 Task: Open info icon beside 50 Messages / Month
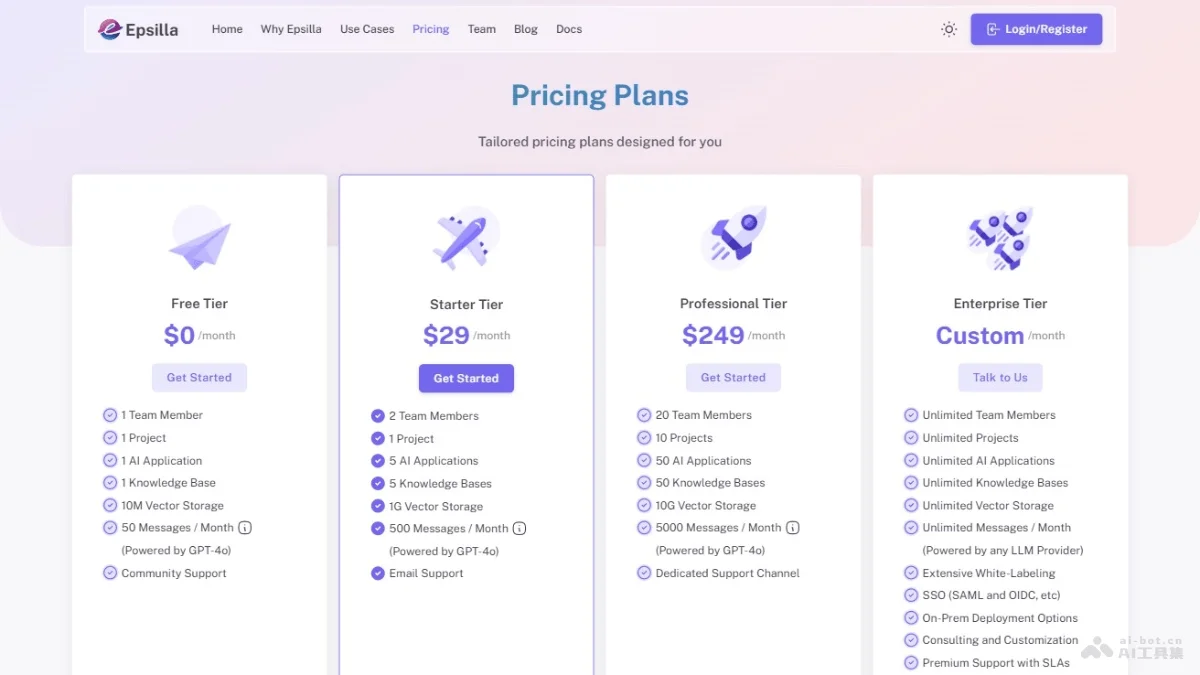(245, 528)
